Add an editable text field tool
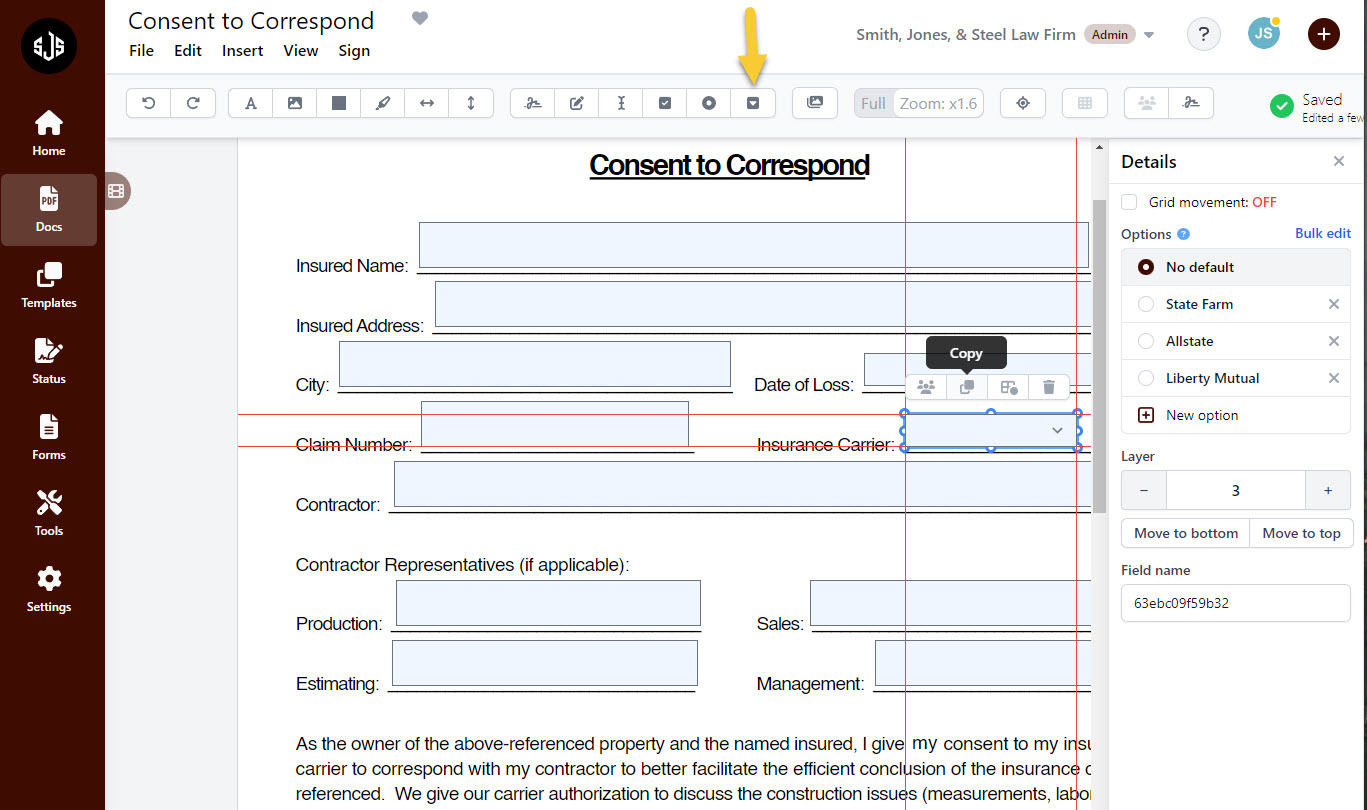The height and width of the screenshot is (810, 1367). 577,103
